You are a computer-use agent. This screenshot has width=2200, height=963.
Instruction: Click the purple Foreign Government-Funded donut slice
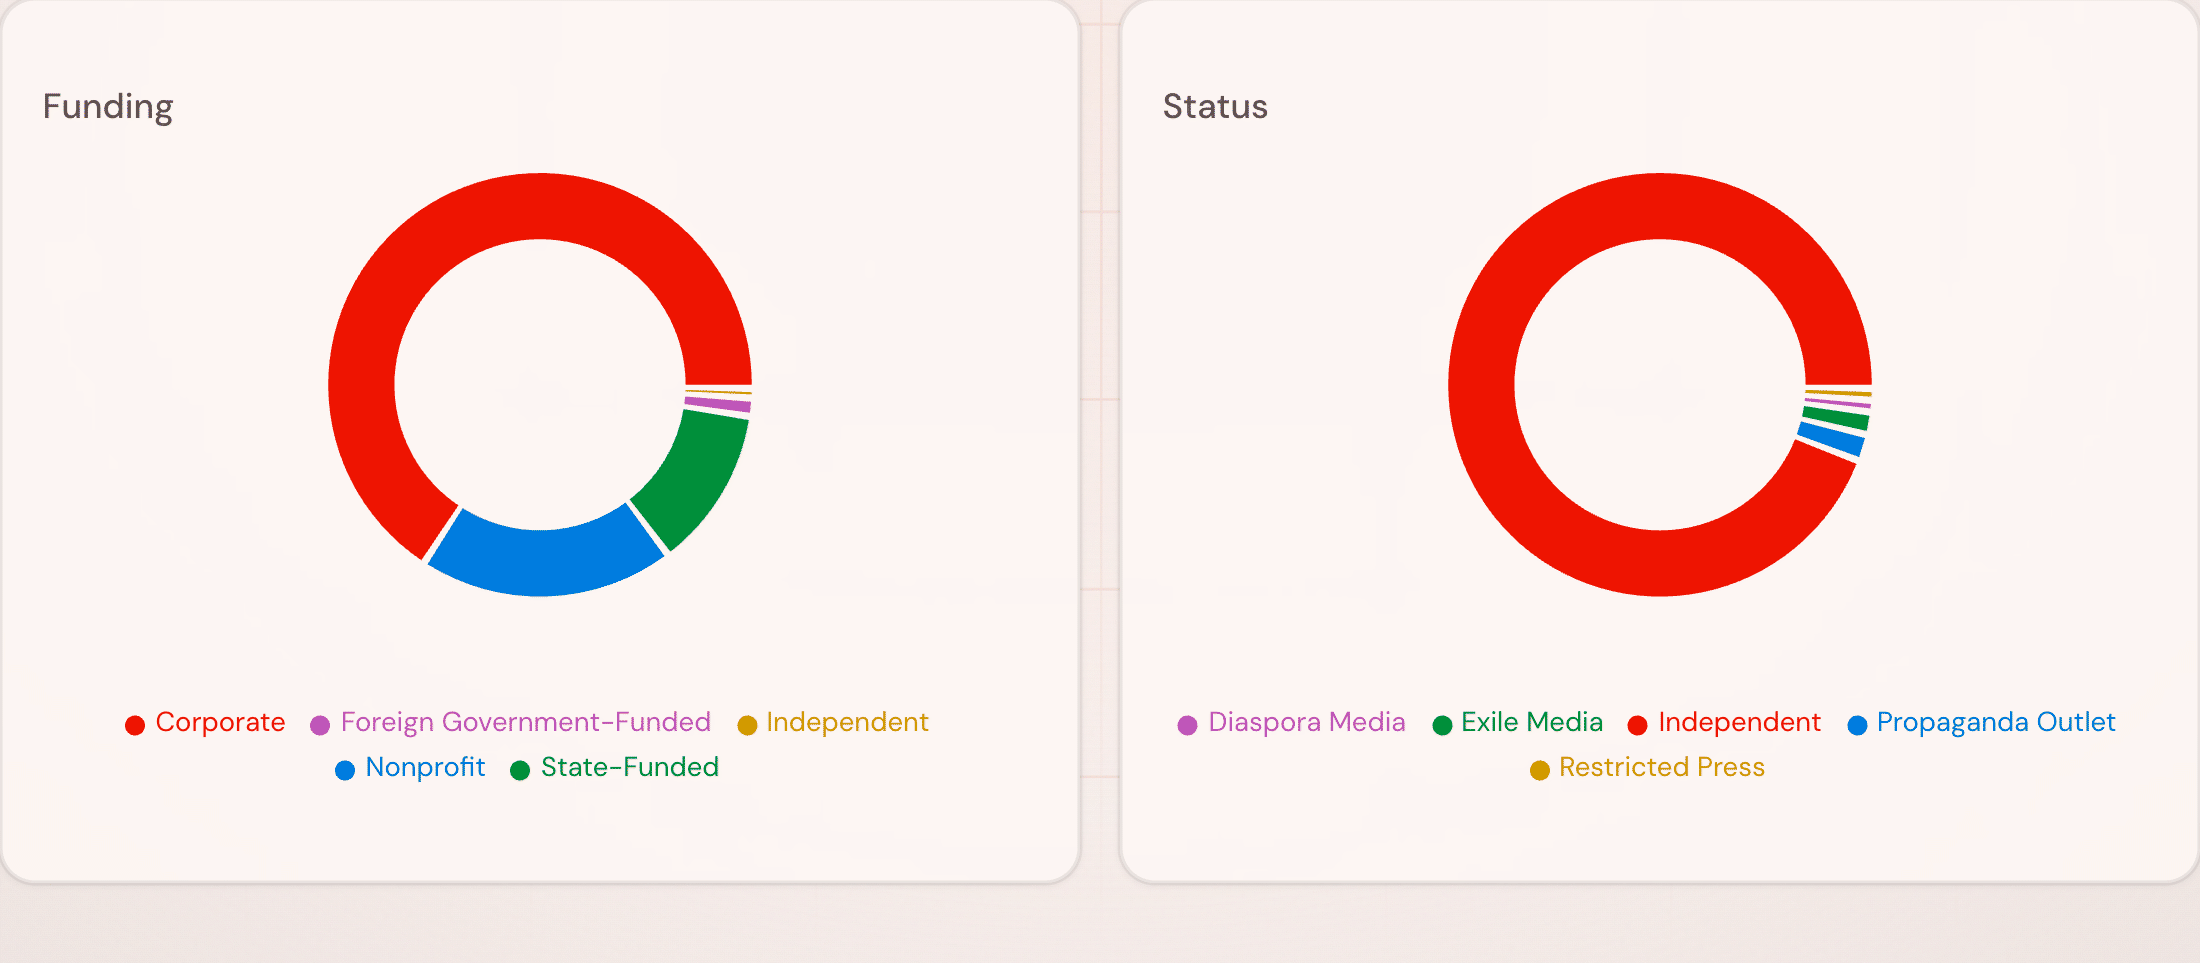(x=718, y=404)
